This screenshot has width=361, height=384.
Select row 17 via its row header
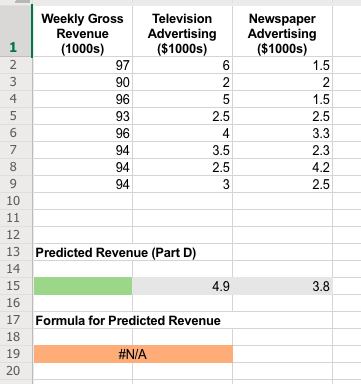[x=16, y=320]
